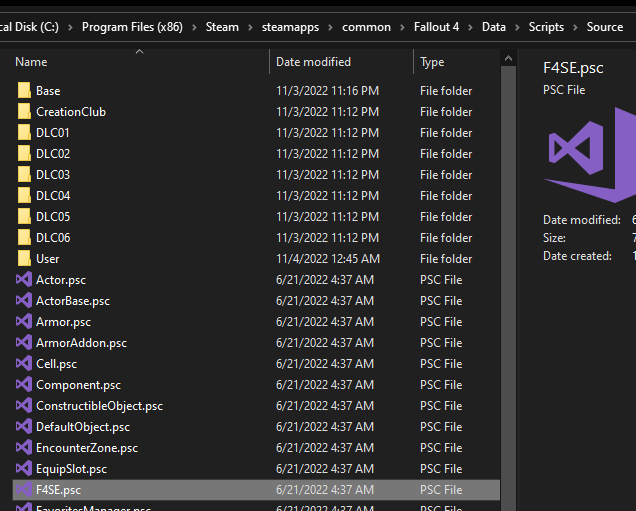
Task: Click the DefaultObject.psc file icon
Action: click(x=24, y=427)
